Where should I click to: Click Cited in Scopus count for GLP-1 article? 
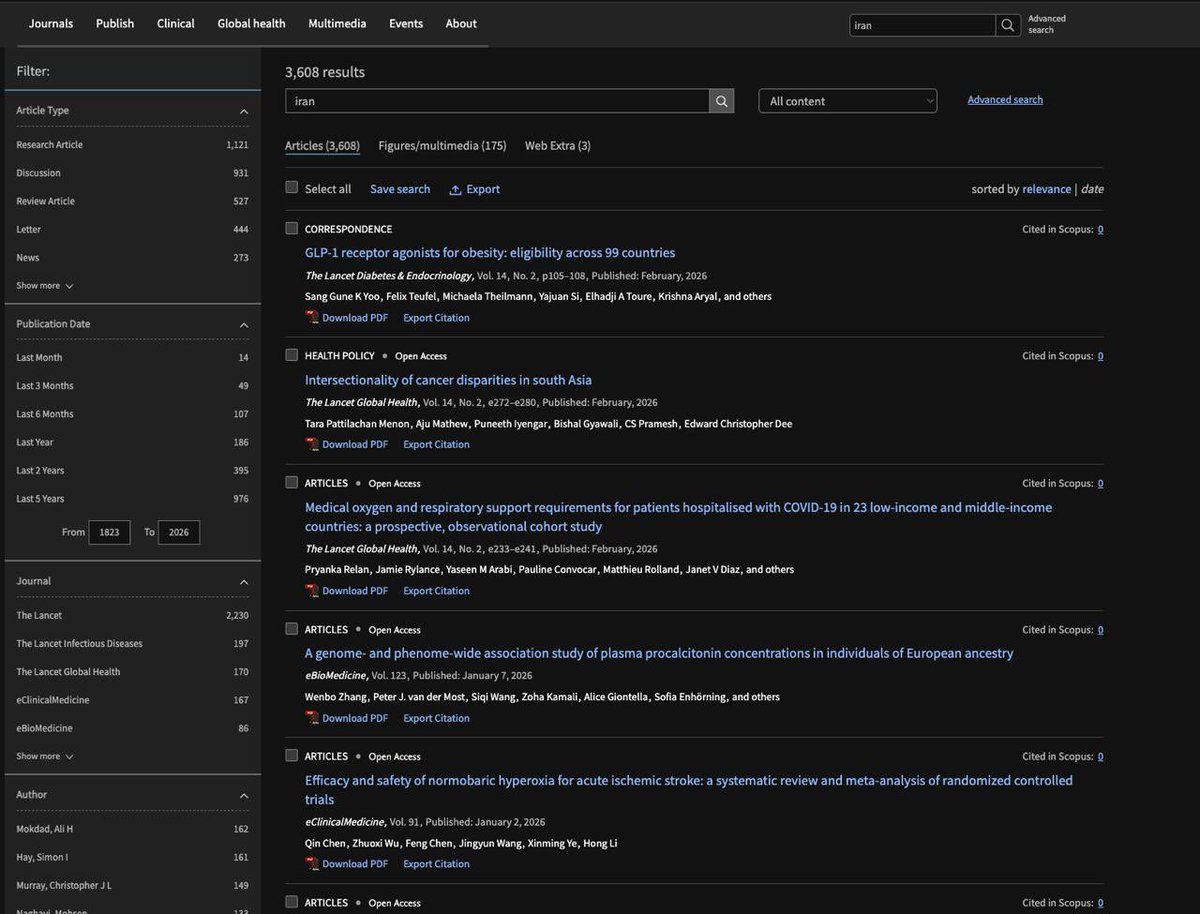click(1101, 229)
